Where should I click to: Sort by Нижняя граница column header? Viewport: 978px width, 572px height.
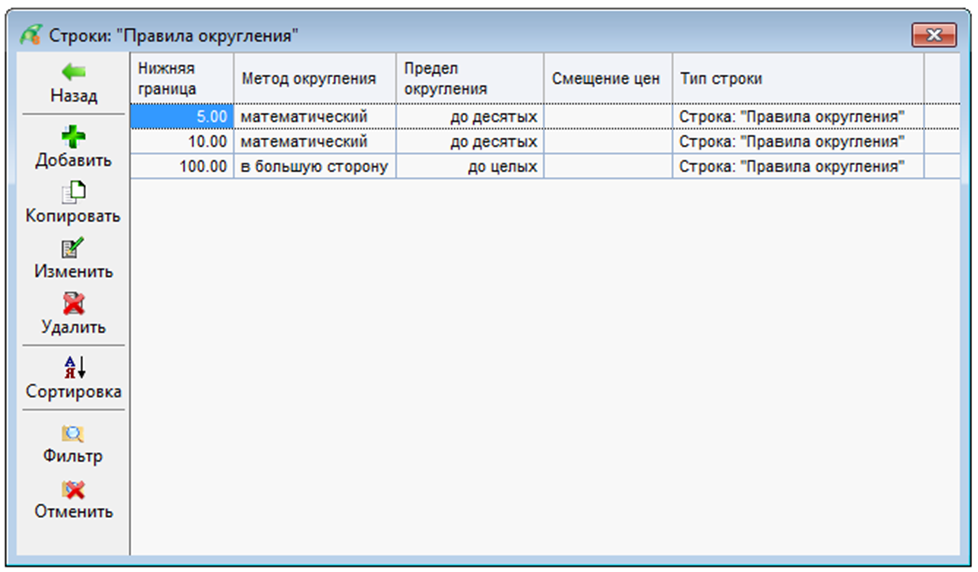pos(182,78)
